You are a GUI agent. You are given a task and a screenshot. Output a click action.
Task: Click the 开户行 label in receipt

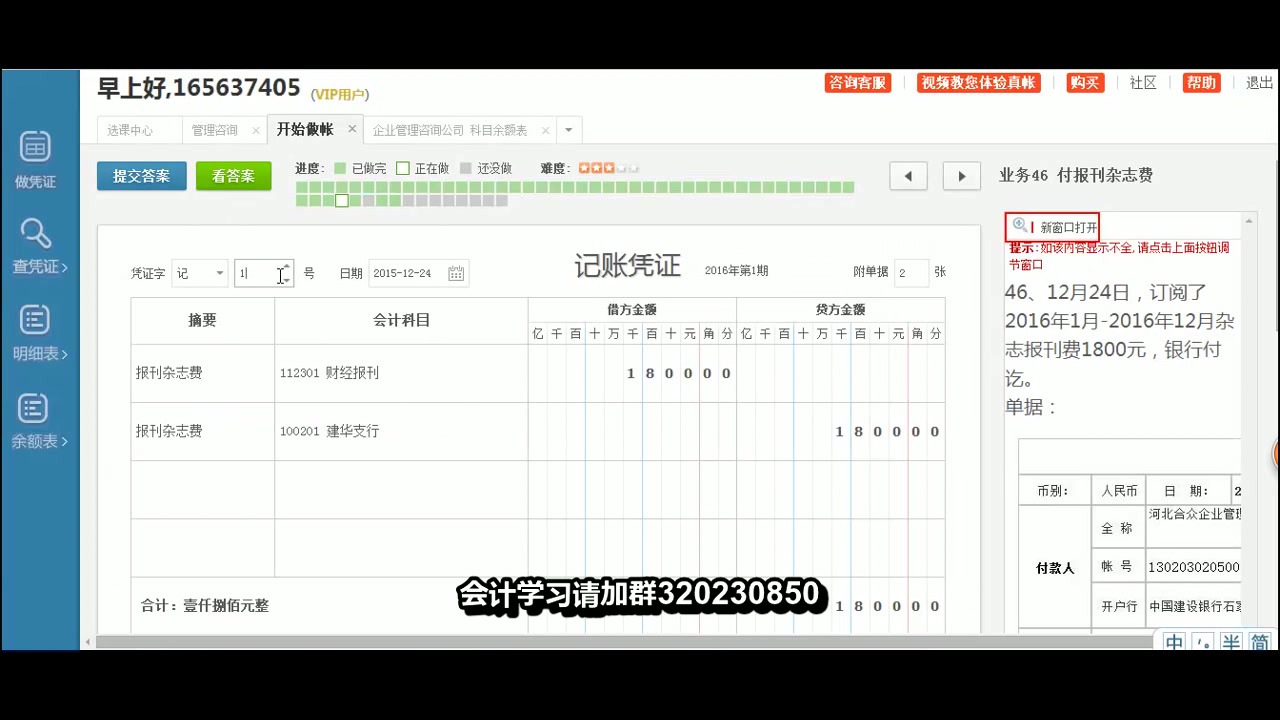[x=1117, y=606]
